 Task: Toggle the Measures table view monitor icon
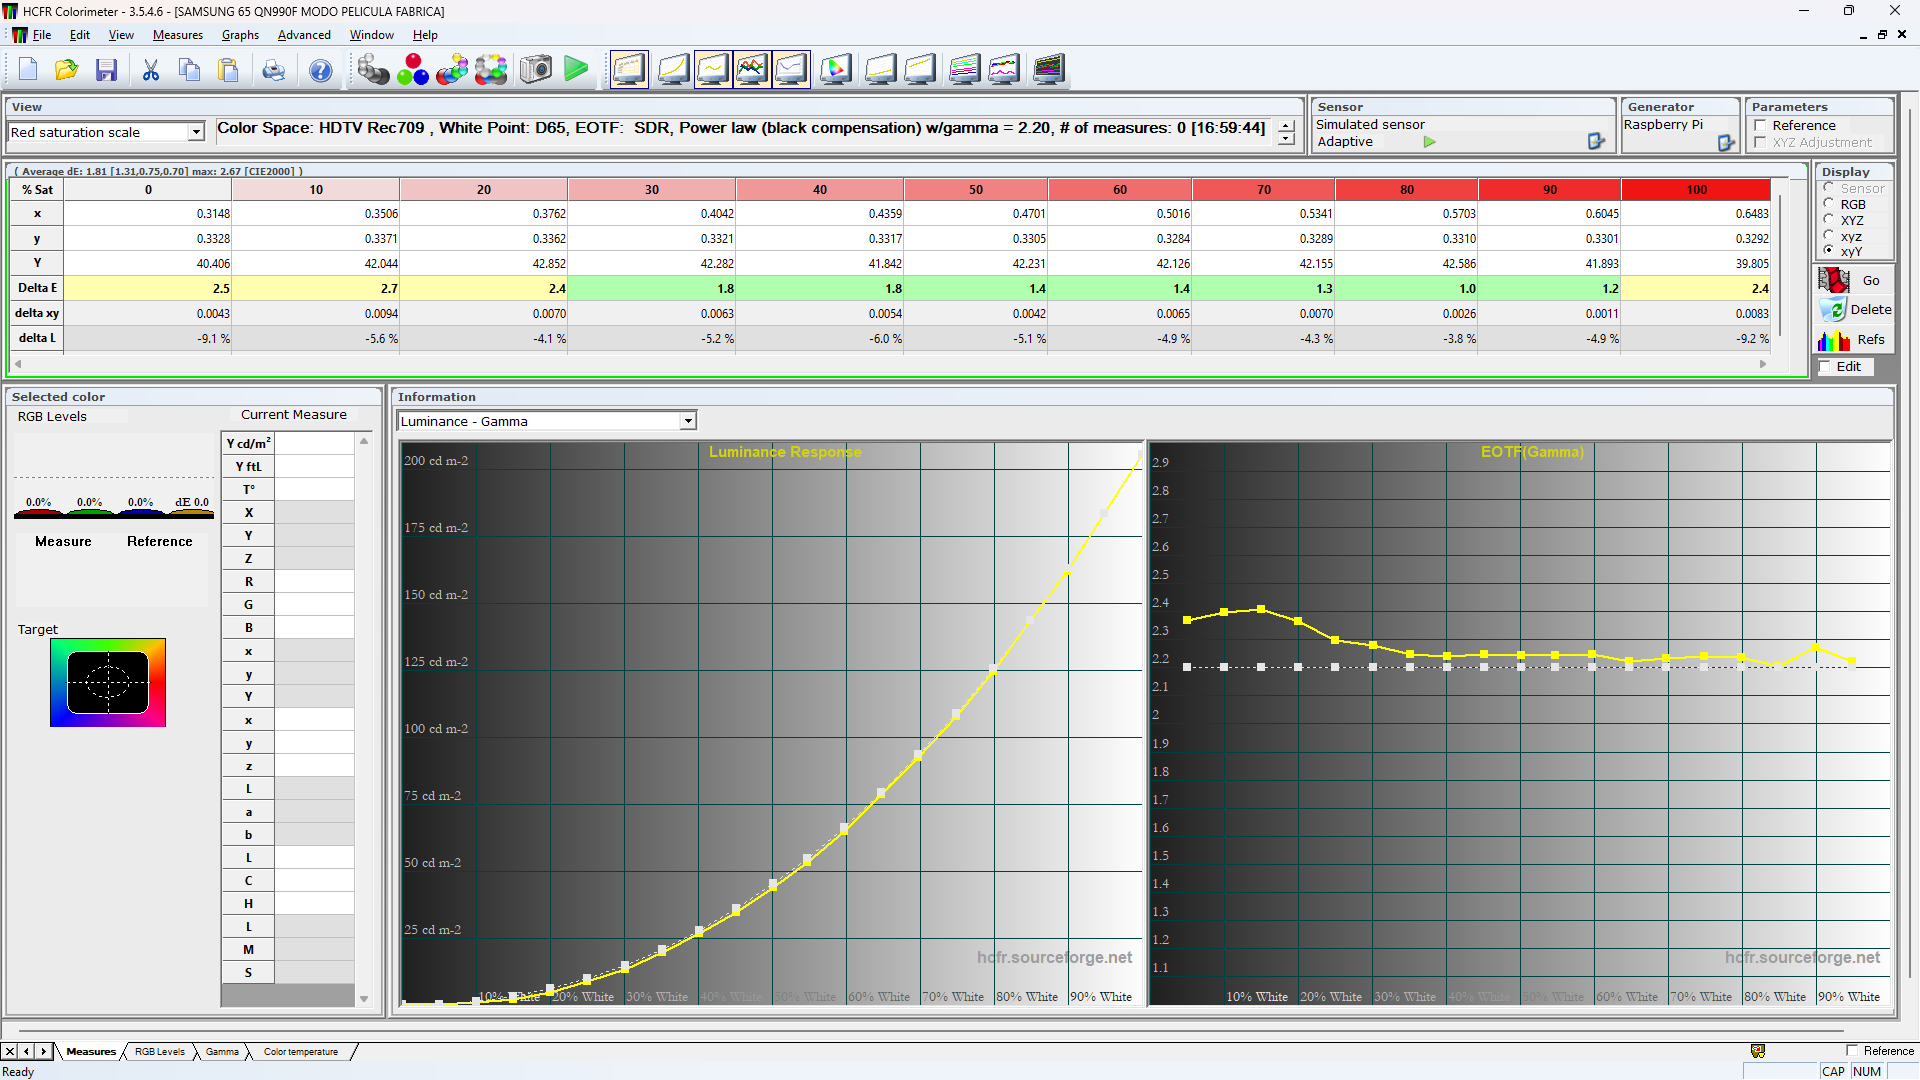629,70
